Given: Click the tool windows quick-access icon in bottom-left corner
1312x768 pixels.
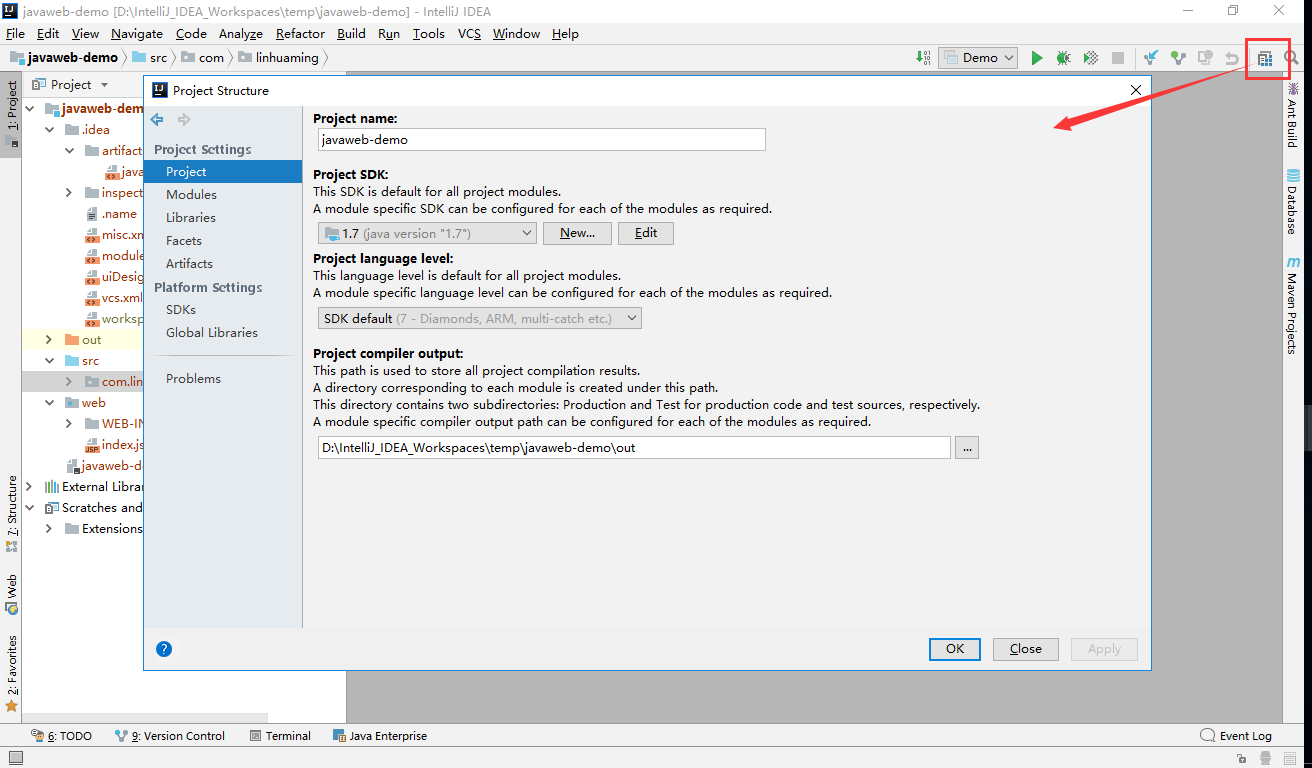Looking at the screenshot, I should click(14, 759).
